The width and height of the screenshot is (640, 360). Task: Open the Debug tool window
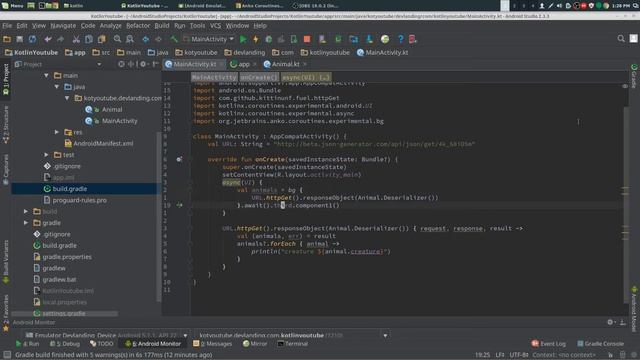click(x=64, y=344)
